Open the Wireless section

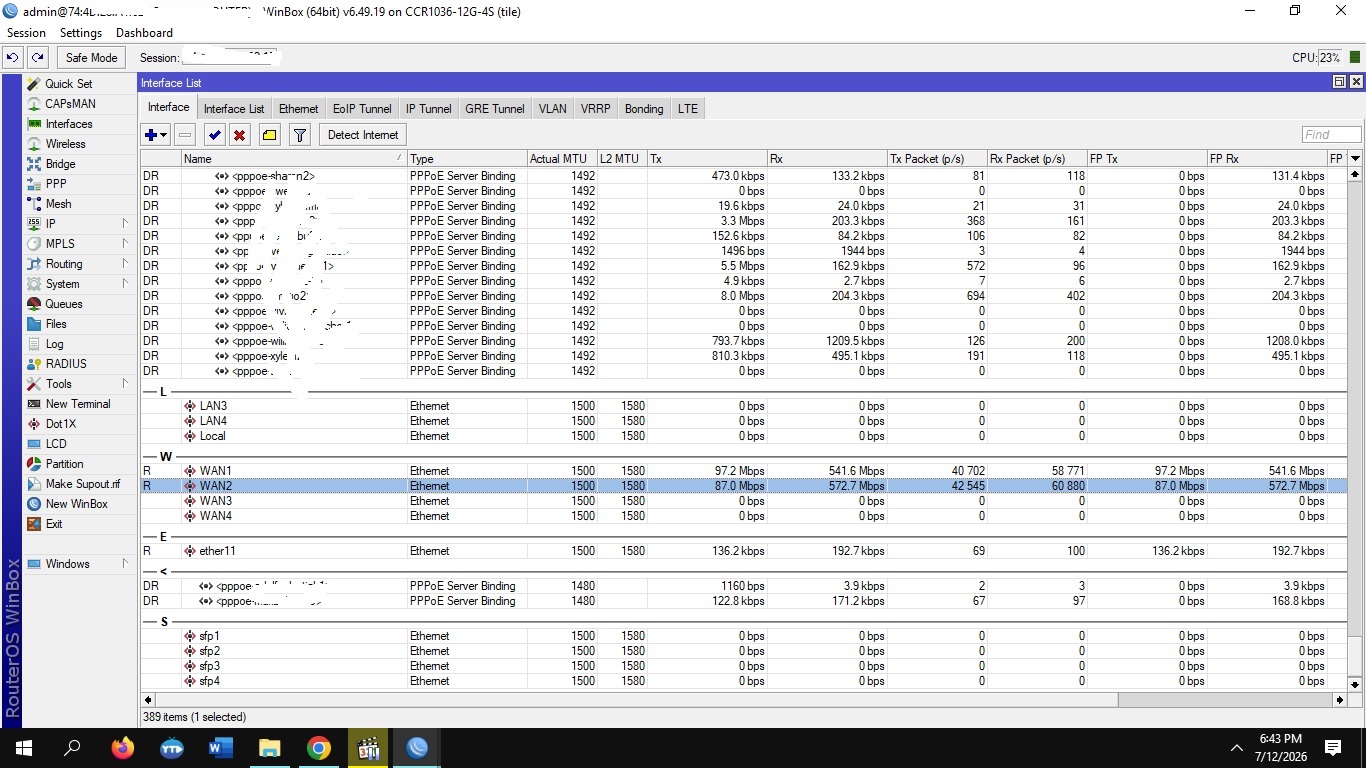66,144
